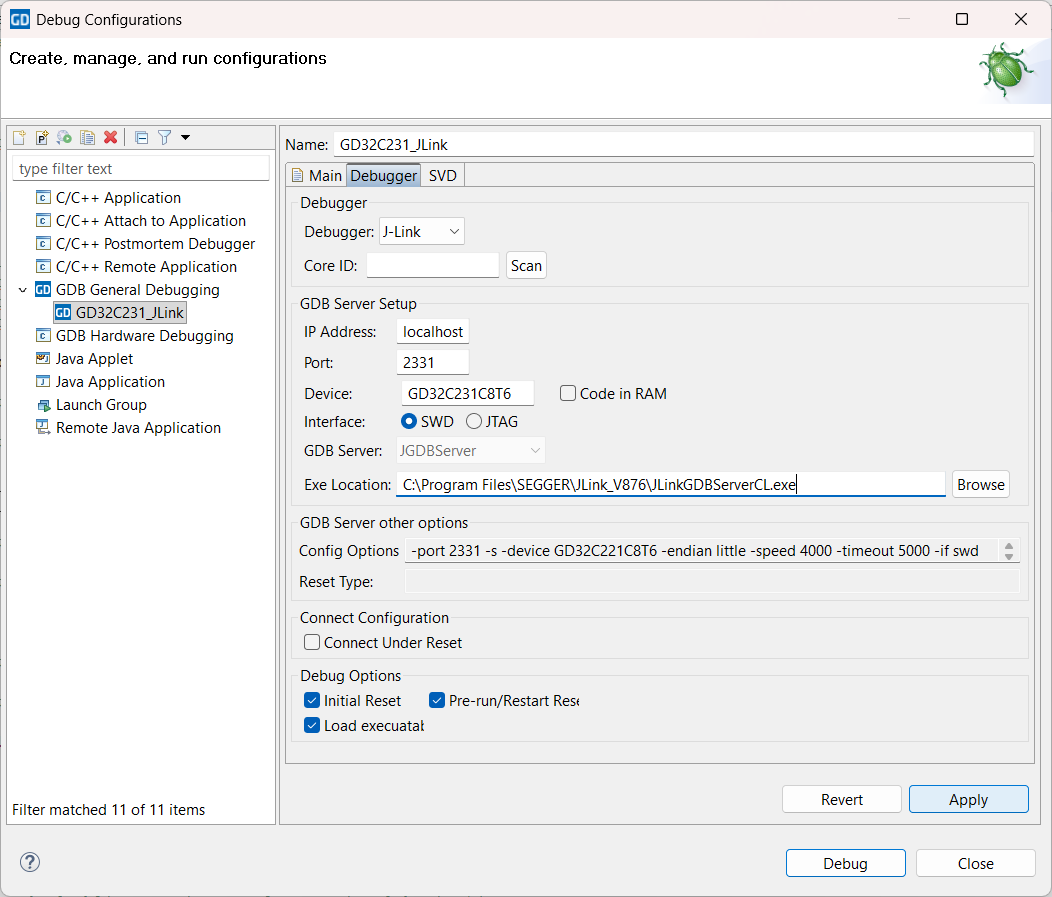Click the Duplicate configuration icon

(x=87, y=137)
